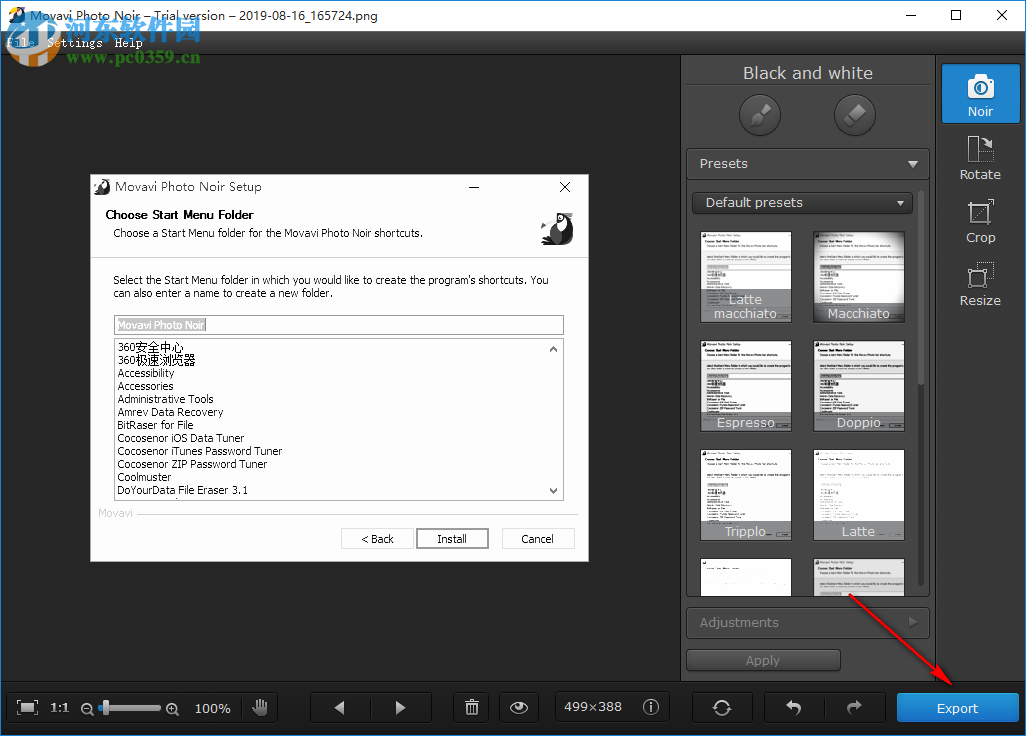Activate the Hand pan tool
Viewport: 1026px width, 736px height.
pos(260,707)
